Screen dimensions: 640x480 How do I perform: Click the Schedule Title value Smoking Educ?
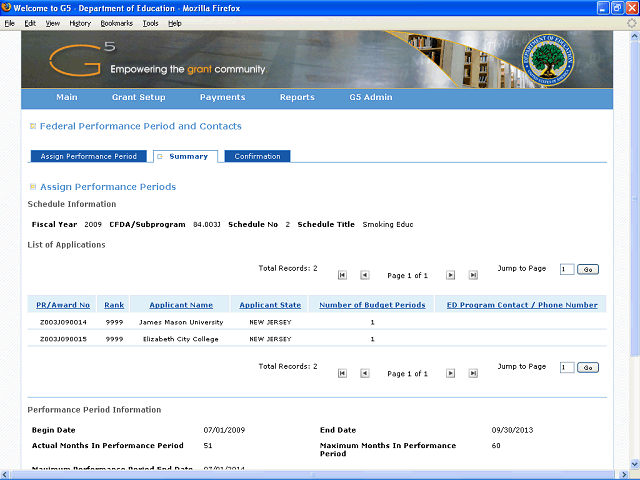pyautogui.click(x=388, y=224)
